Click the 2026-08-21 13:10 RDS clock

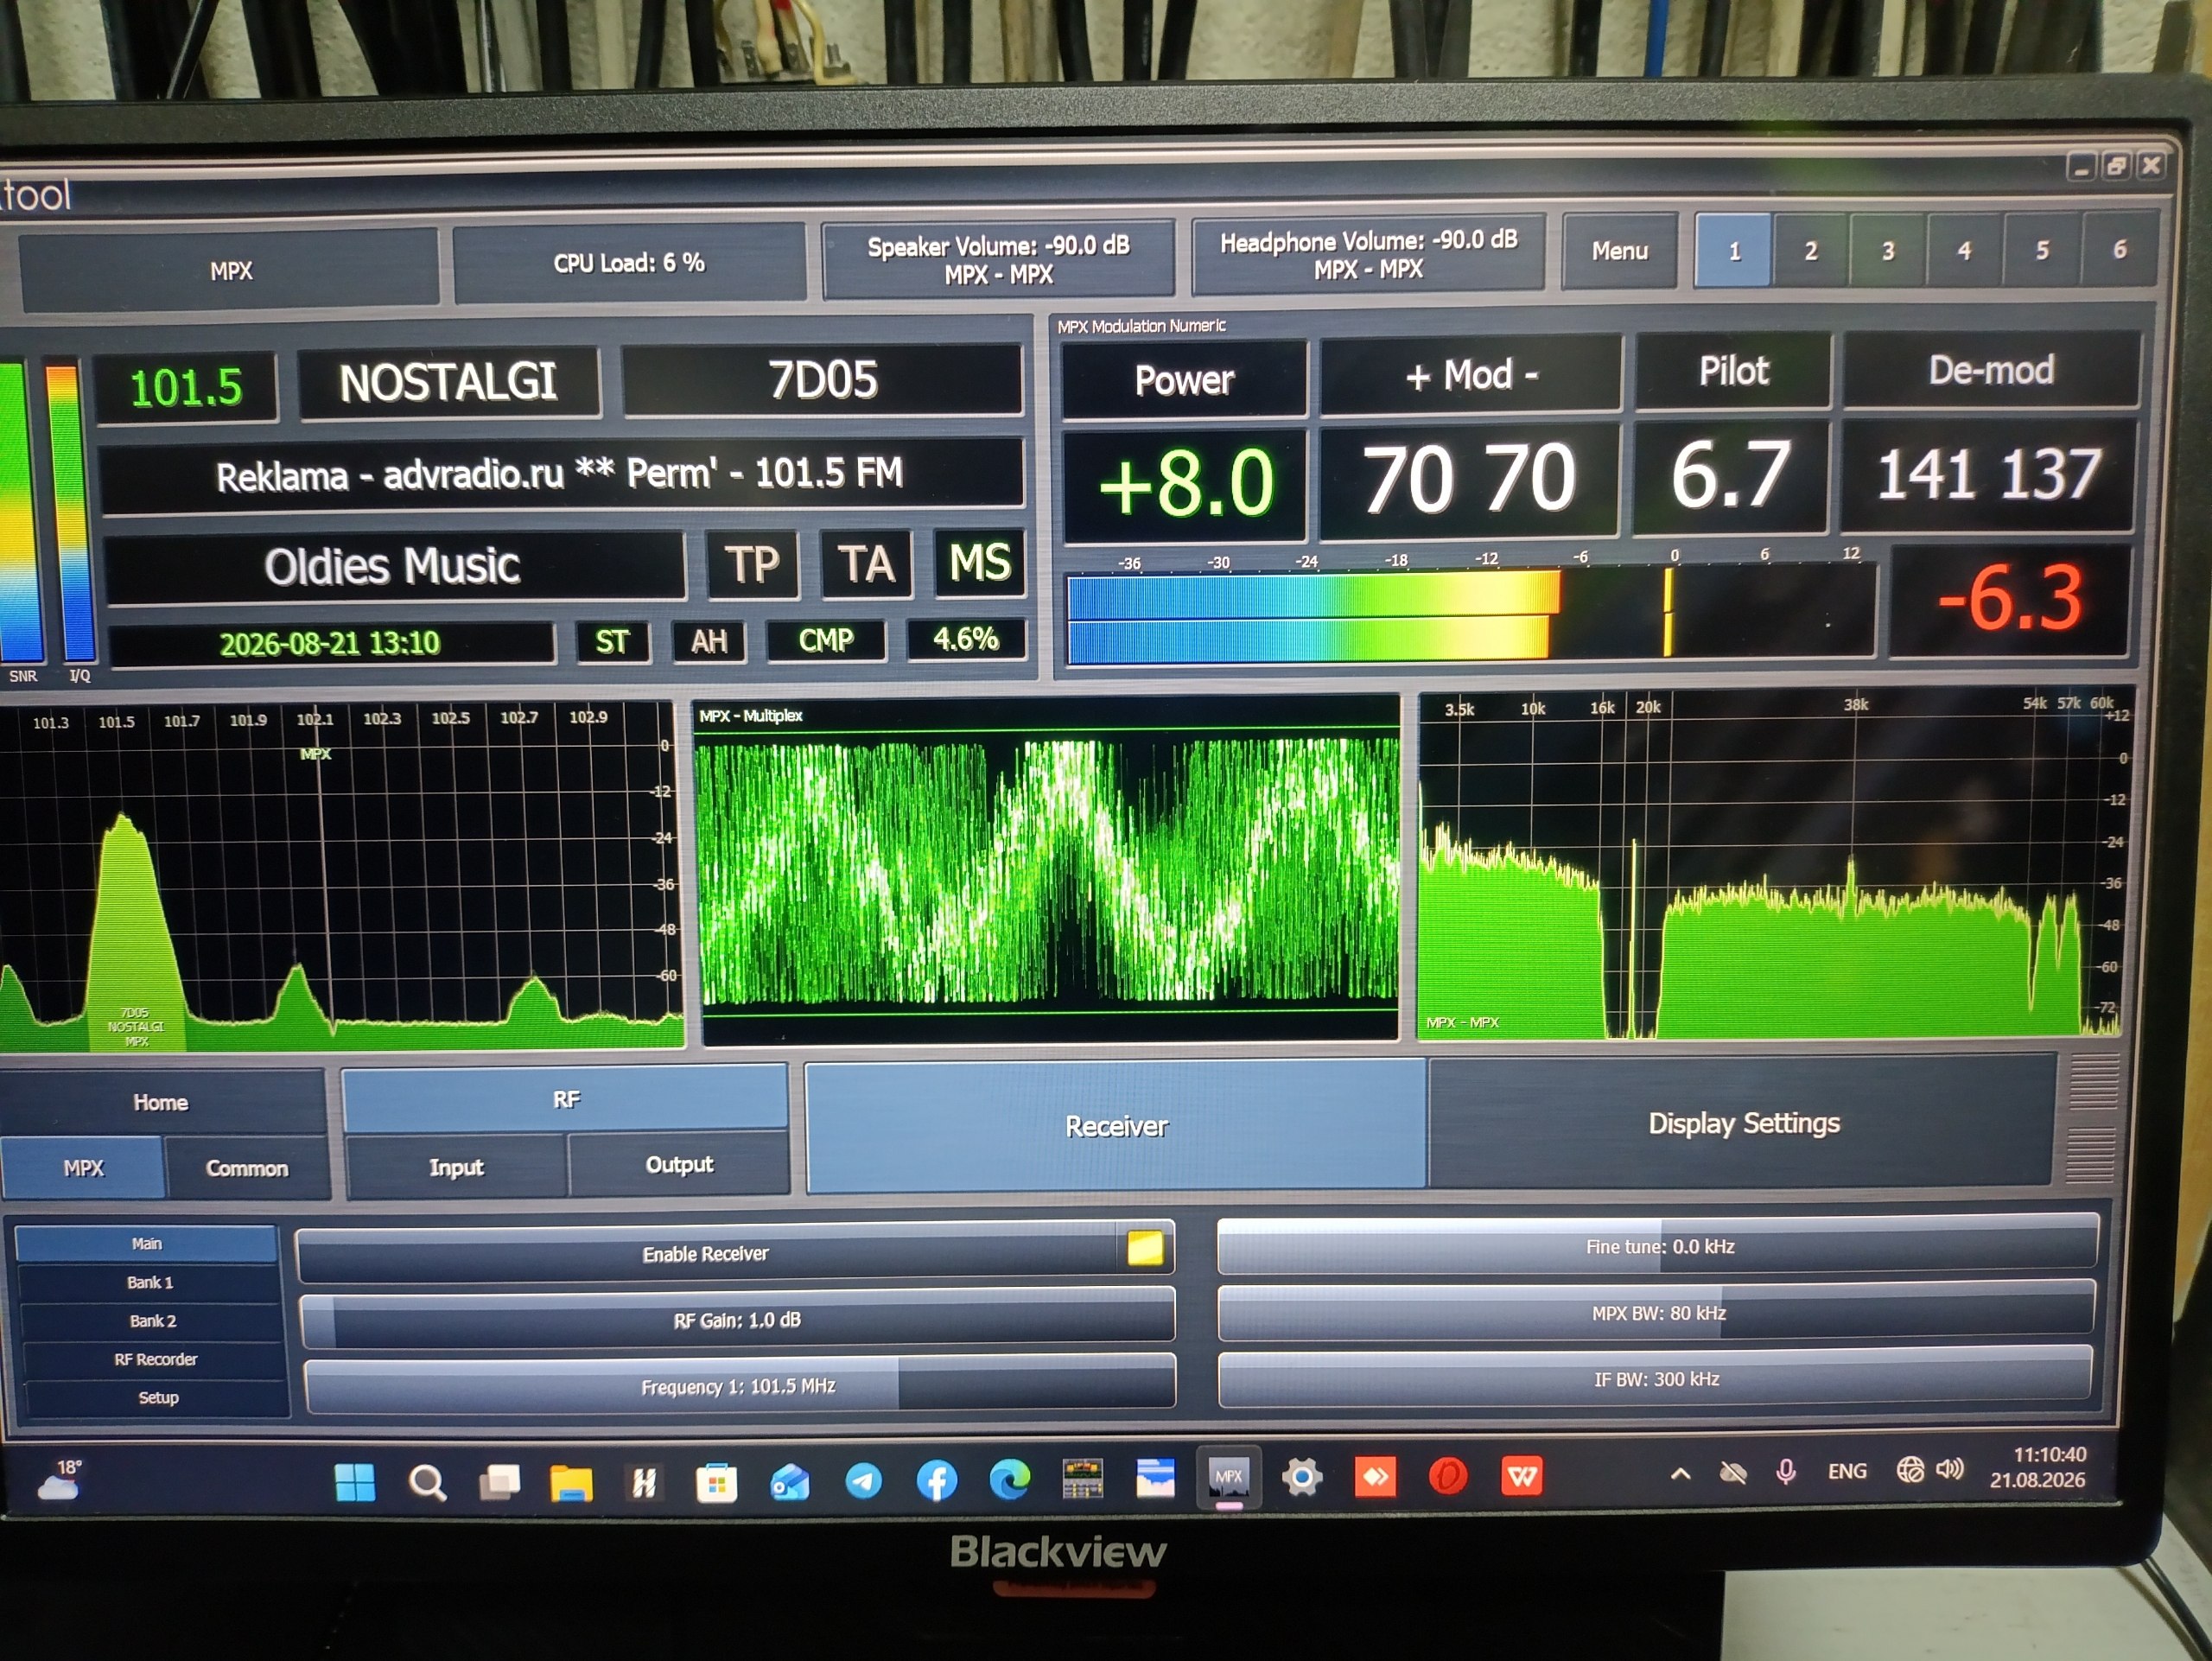click(330, 643)
